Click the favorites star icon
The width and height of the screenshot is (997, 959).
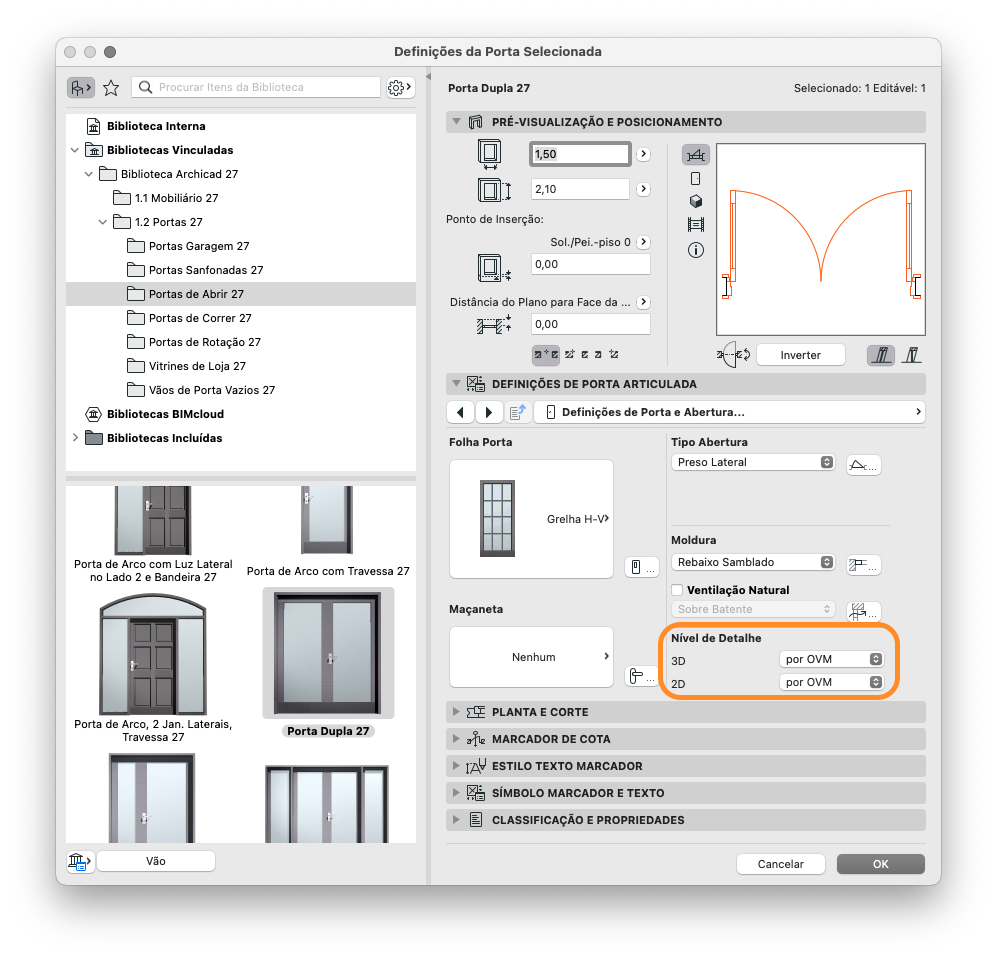(x=111, y=88)
